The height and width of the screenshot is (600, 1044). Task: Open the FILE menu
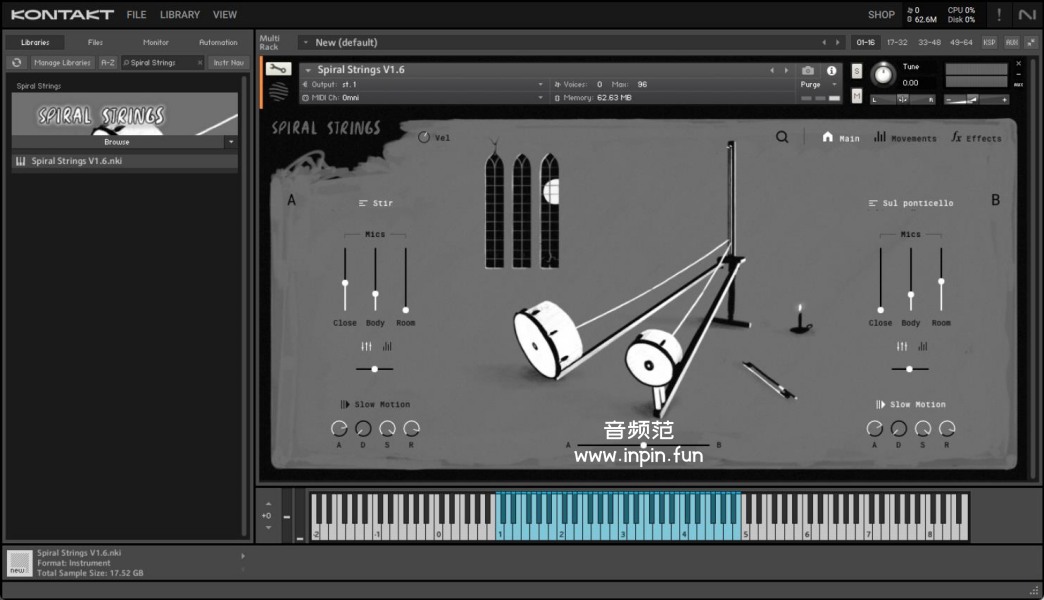(136, 15)
